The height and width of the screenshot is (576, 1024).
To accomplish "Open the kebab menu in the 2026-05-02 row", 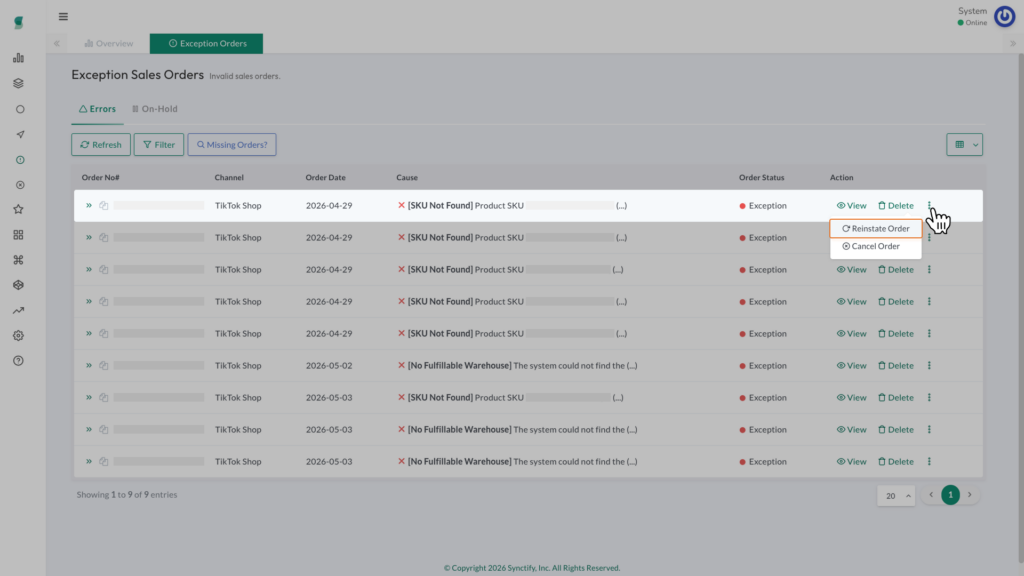I will (929, 366).
